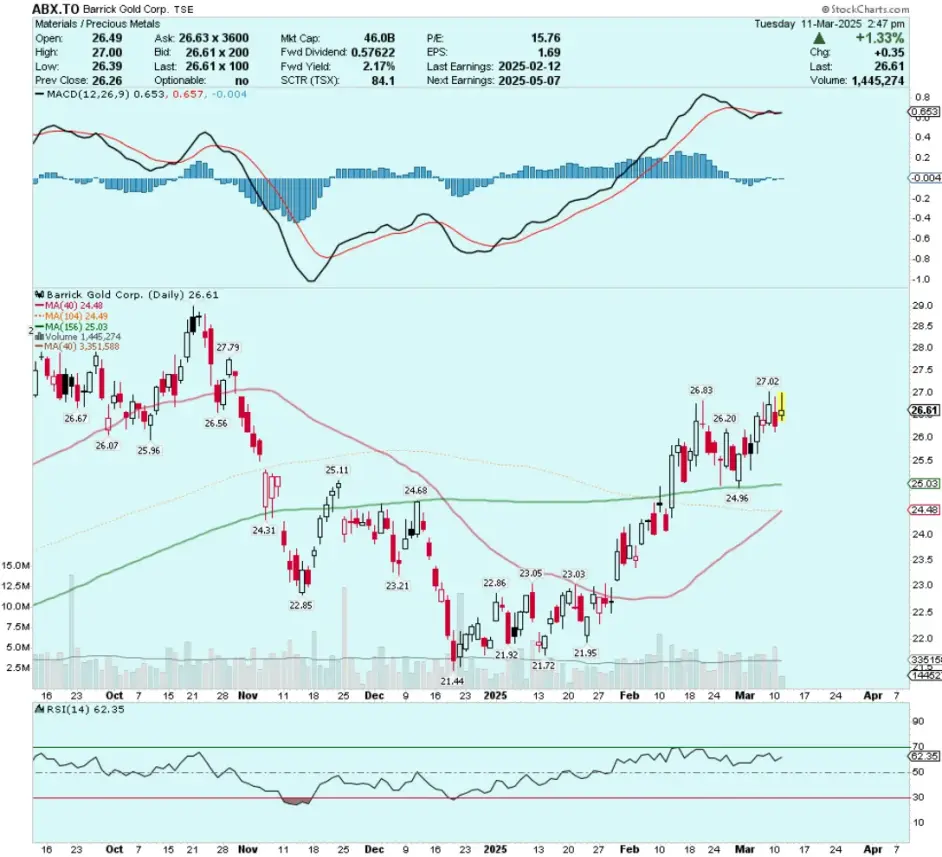Click the Ask quote 26.63 x 3600
The height and width of the screenshot is (857, 942).
pos(214,38)
